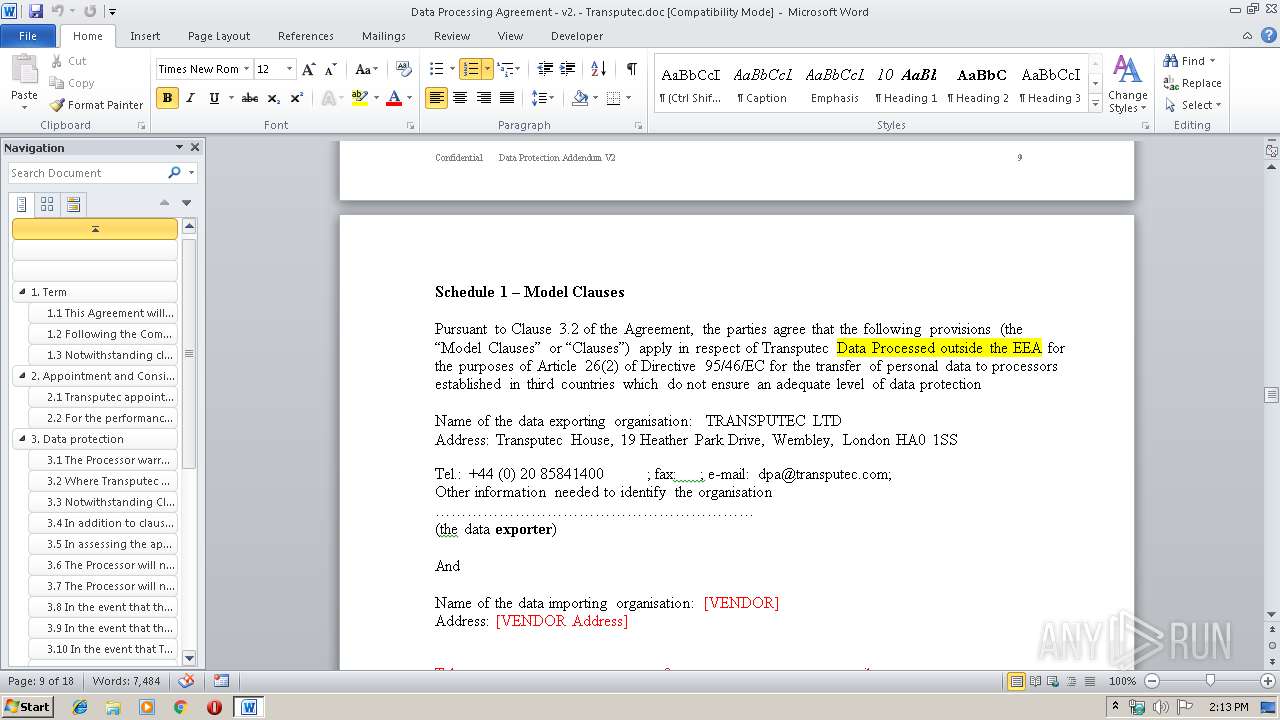1280x720 pixels.
Task: Close the Navigation pane
Action: pos(195,147)
